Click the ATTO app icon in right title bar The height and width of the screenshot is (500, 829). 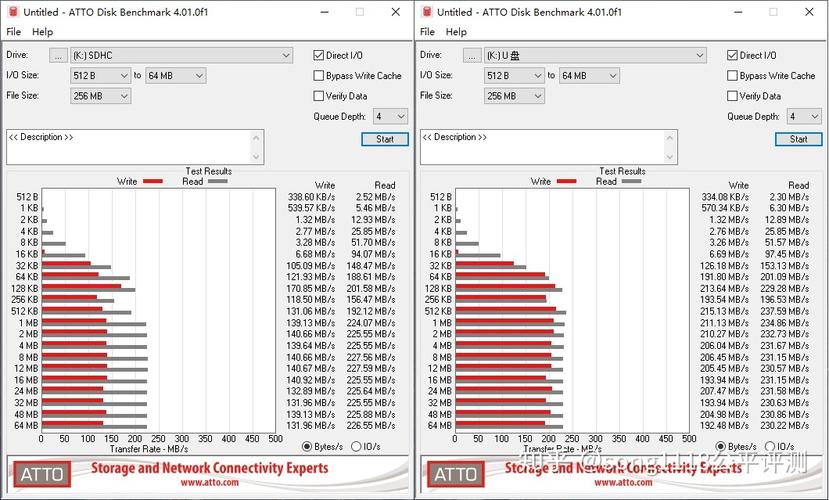coord(427,12)
